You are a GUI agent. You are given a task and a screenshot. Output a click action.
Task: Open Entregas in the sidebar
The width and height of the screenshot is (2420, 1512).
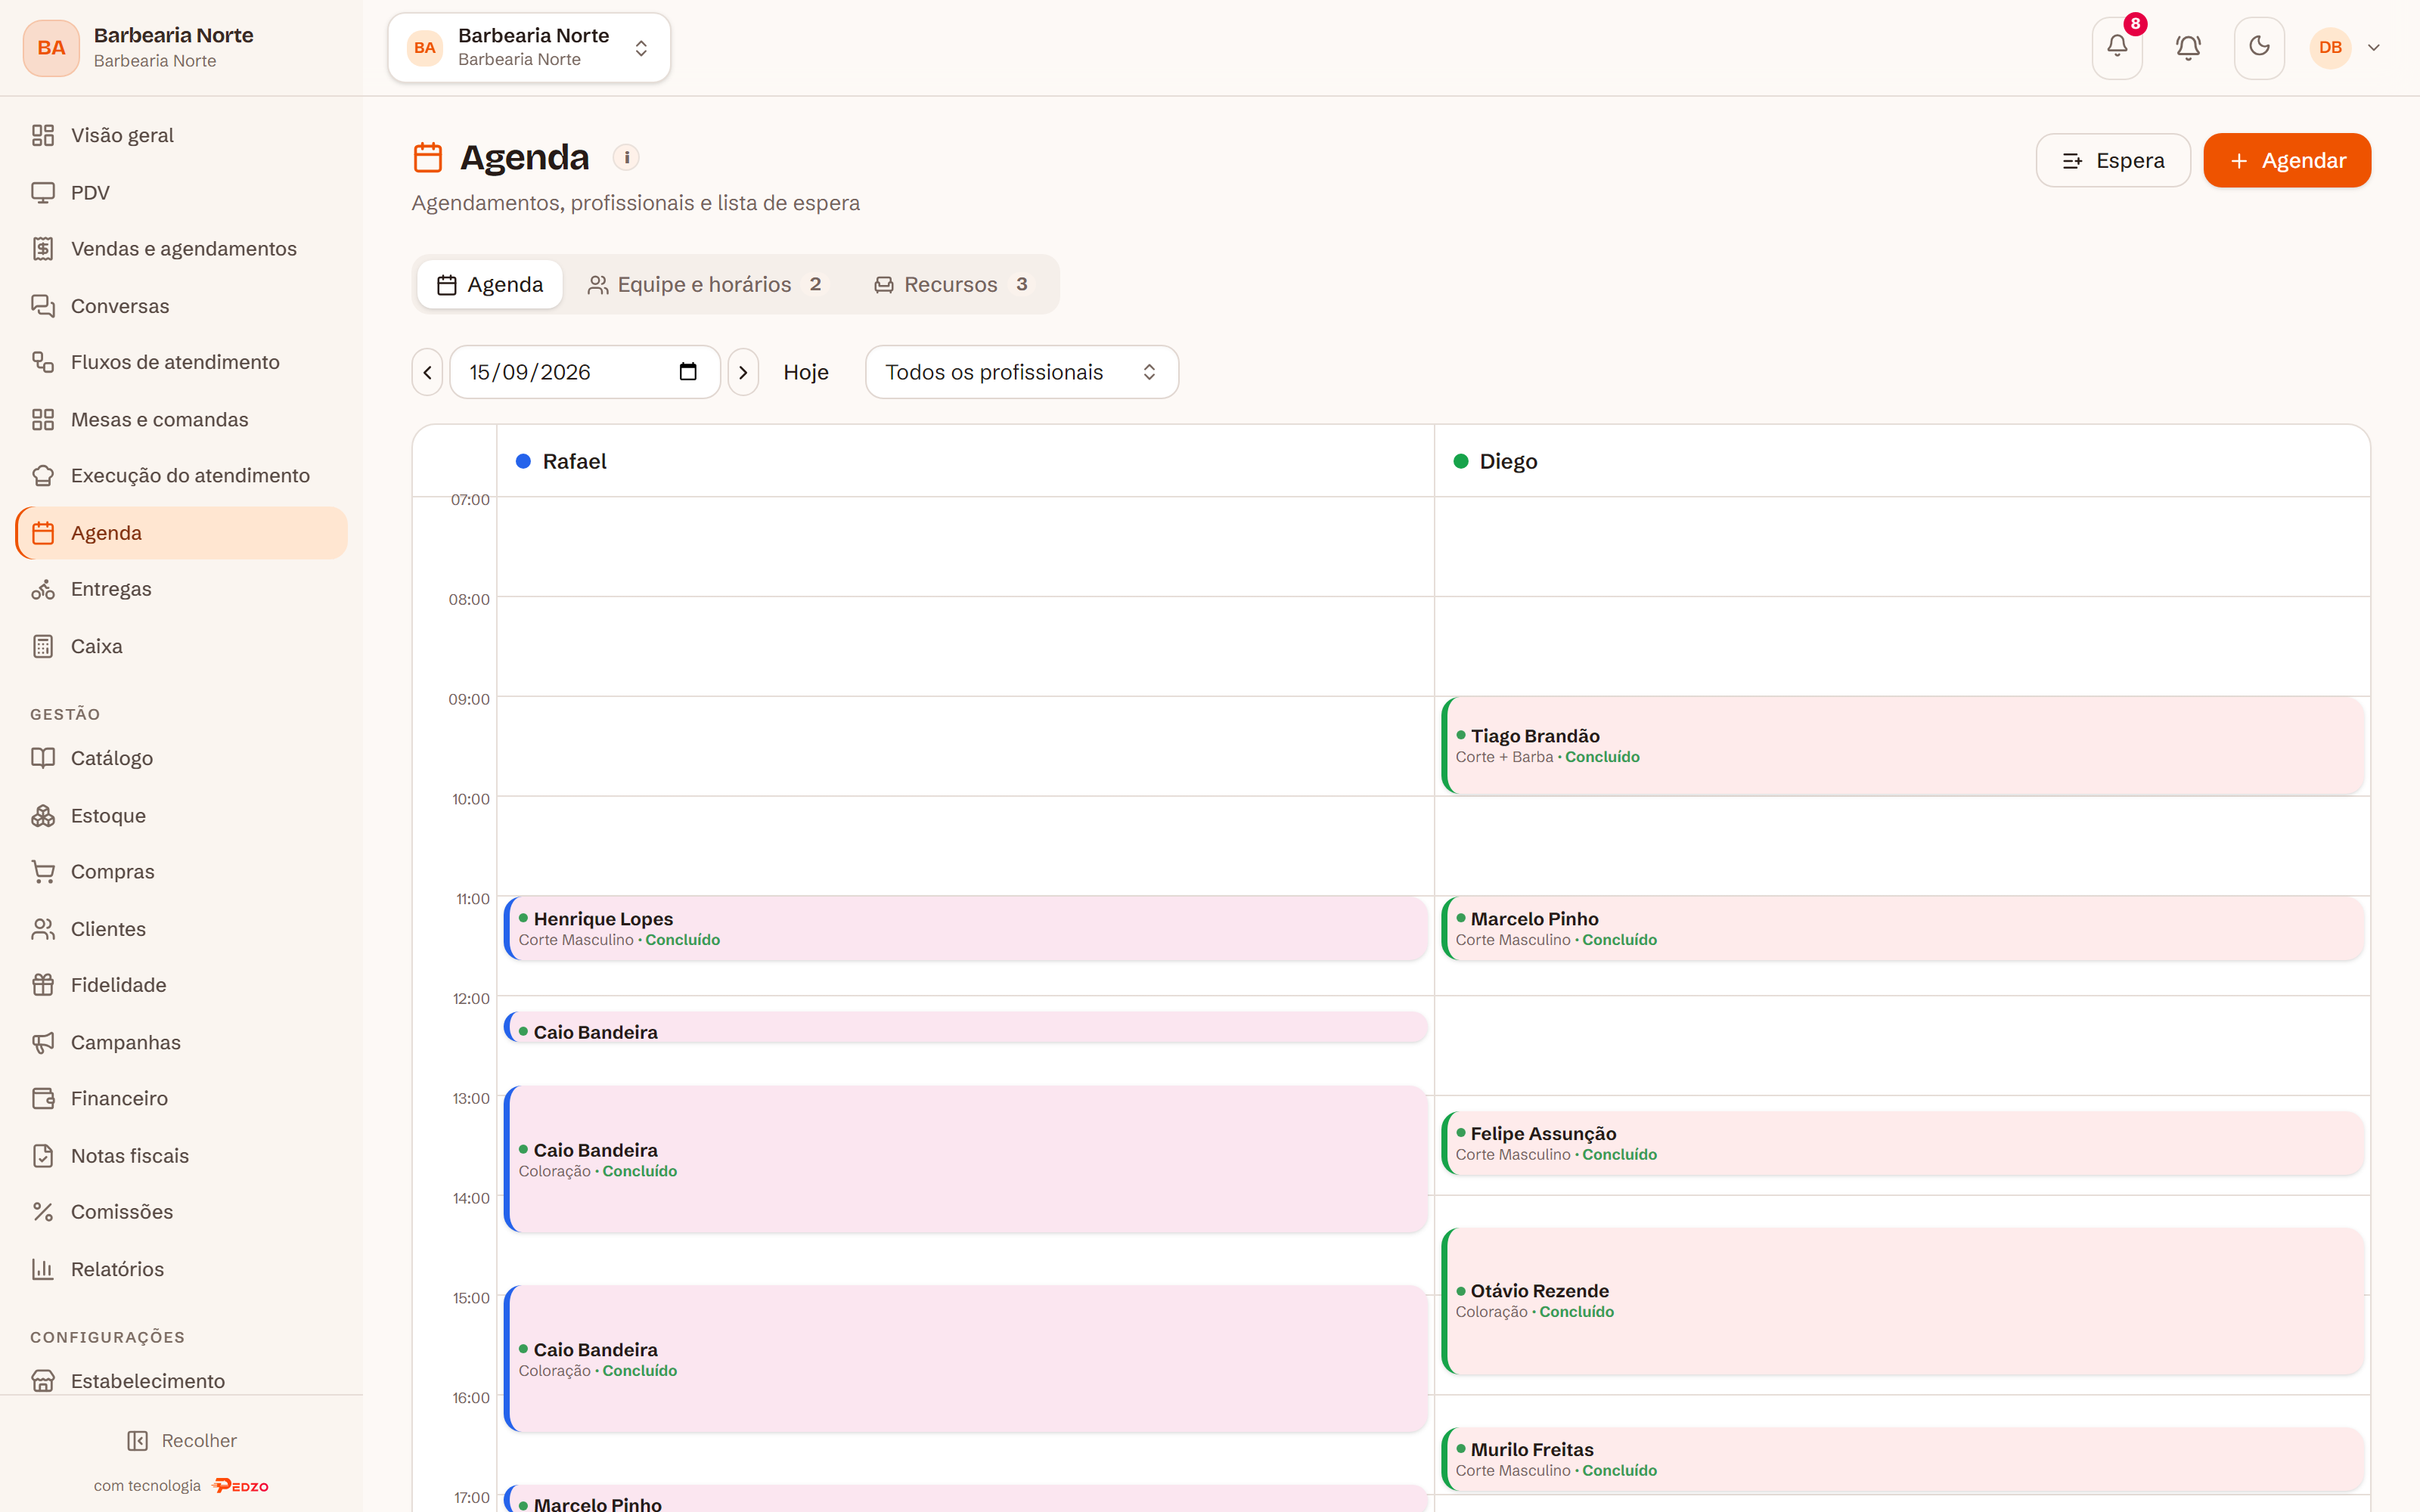pos(181,589)
